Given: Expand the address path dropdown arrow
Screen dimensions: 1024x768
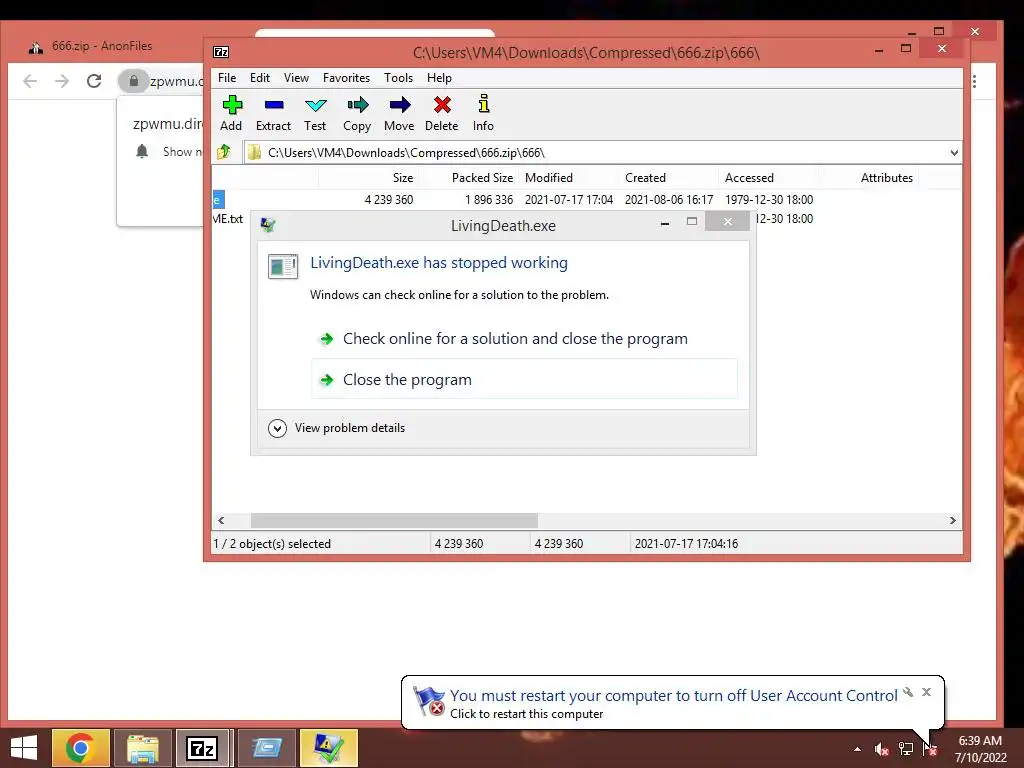Looking at the screenshot, I should click(x=953, y=153).
